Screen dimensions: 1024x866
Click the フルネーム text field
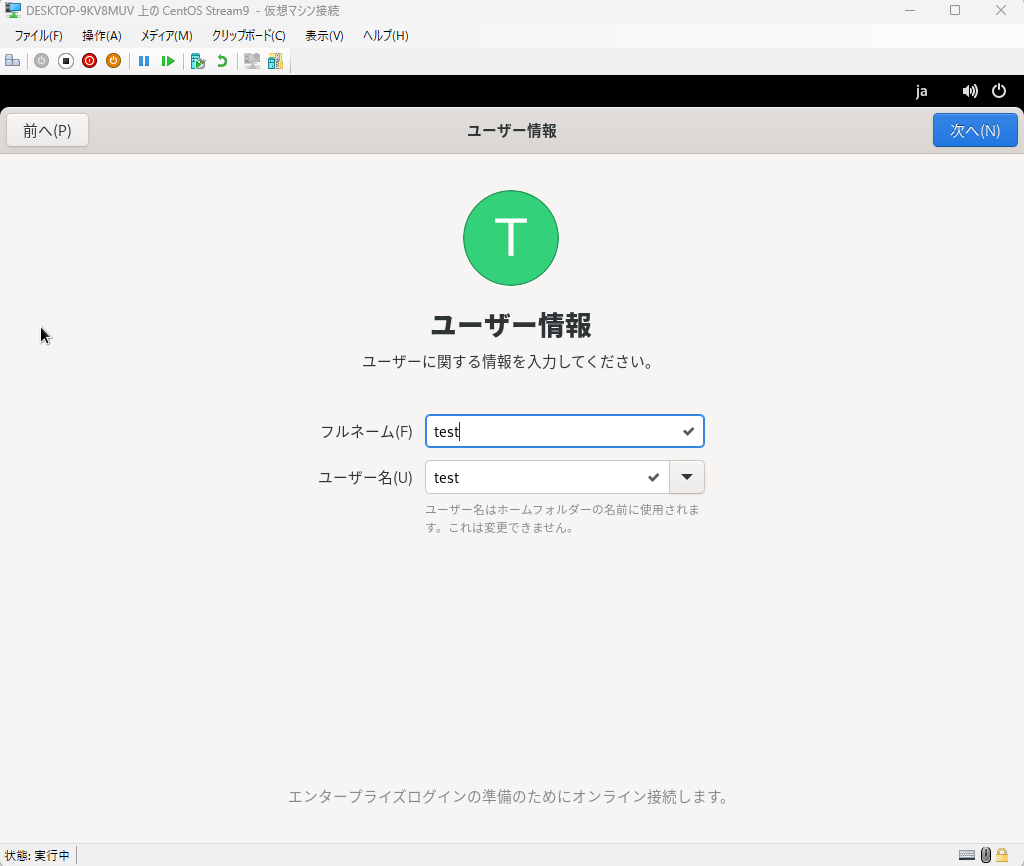point(552,432)
